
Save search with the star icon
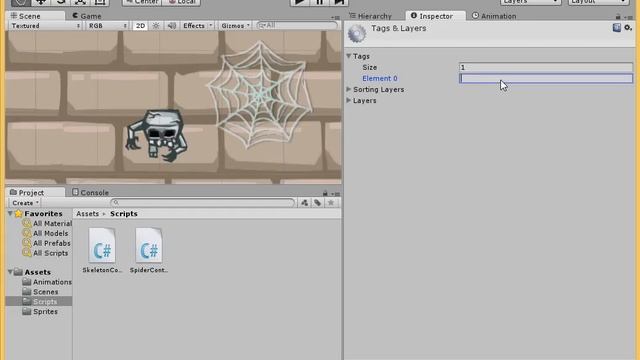(331, 202)
